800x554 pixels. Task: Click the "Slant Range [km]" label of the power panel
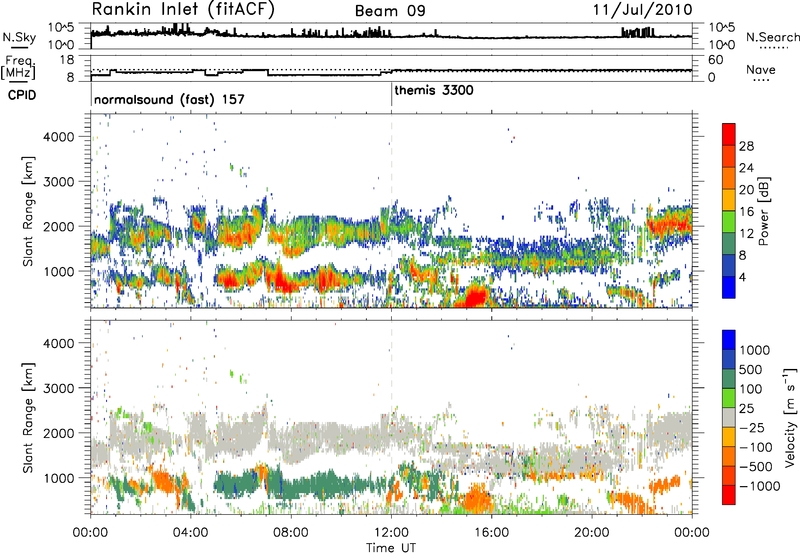pyautogui.click(x=28, y=211)
